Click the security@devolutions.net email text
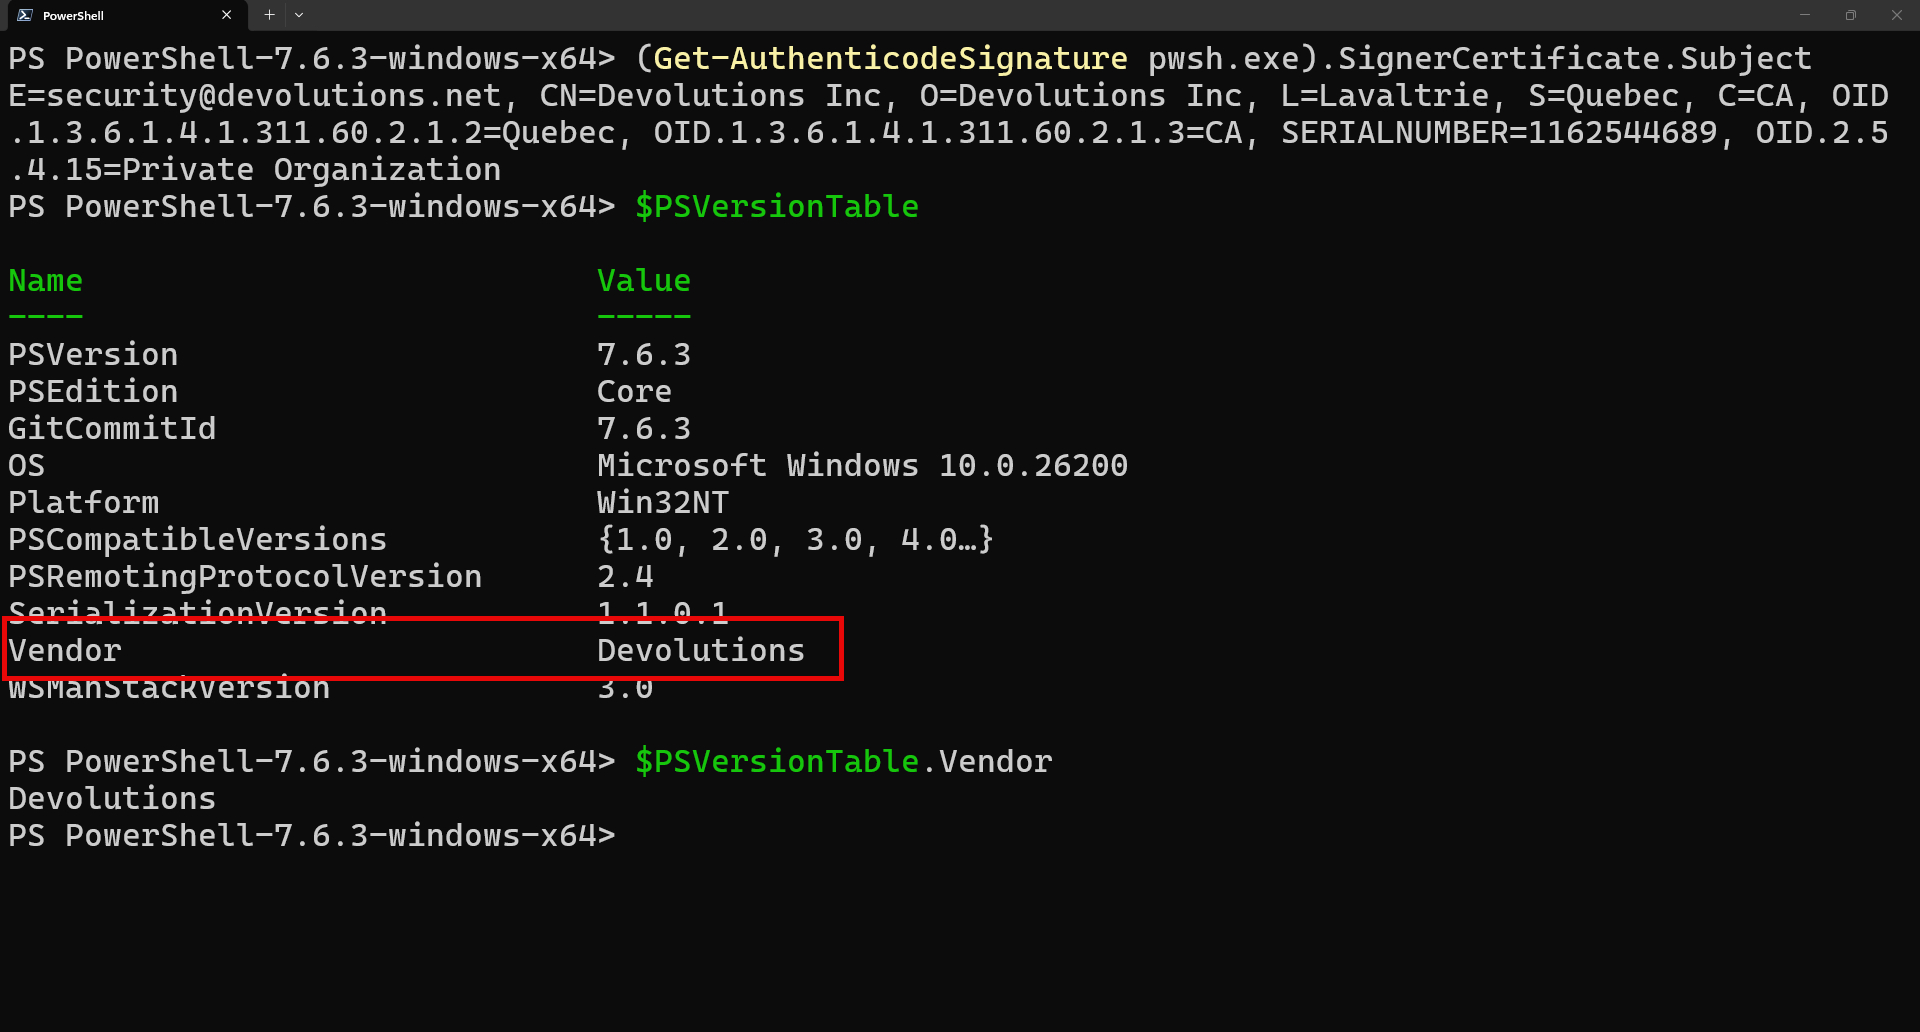The height and width of the screenshot is (1032, 1920). tap(273, 96)
